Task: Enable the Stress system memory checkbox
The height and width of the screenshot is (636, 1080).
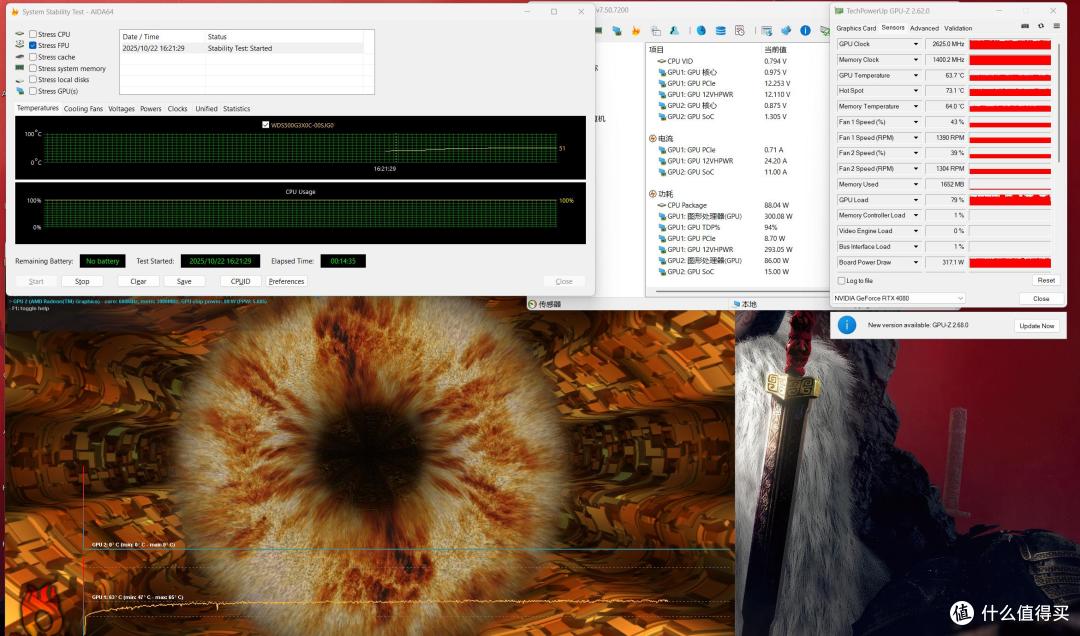Action: 33,68
